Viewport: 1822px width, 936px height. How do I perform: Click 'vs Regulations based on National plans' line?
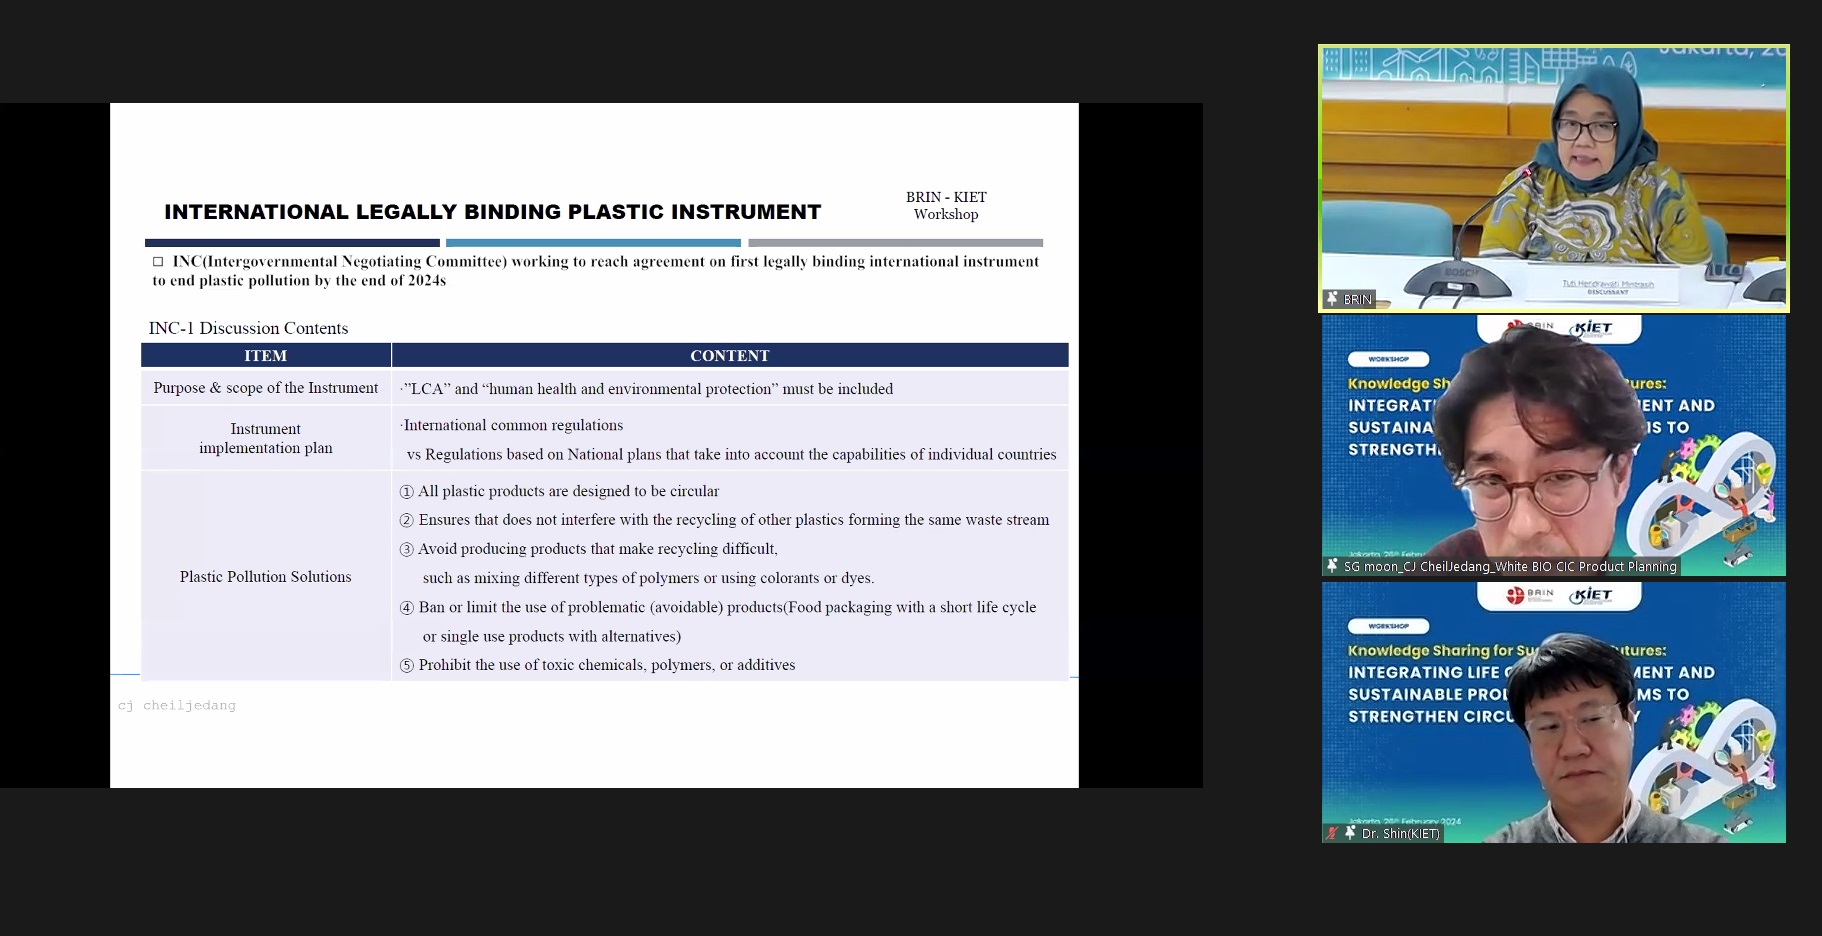pos(731,454)
